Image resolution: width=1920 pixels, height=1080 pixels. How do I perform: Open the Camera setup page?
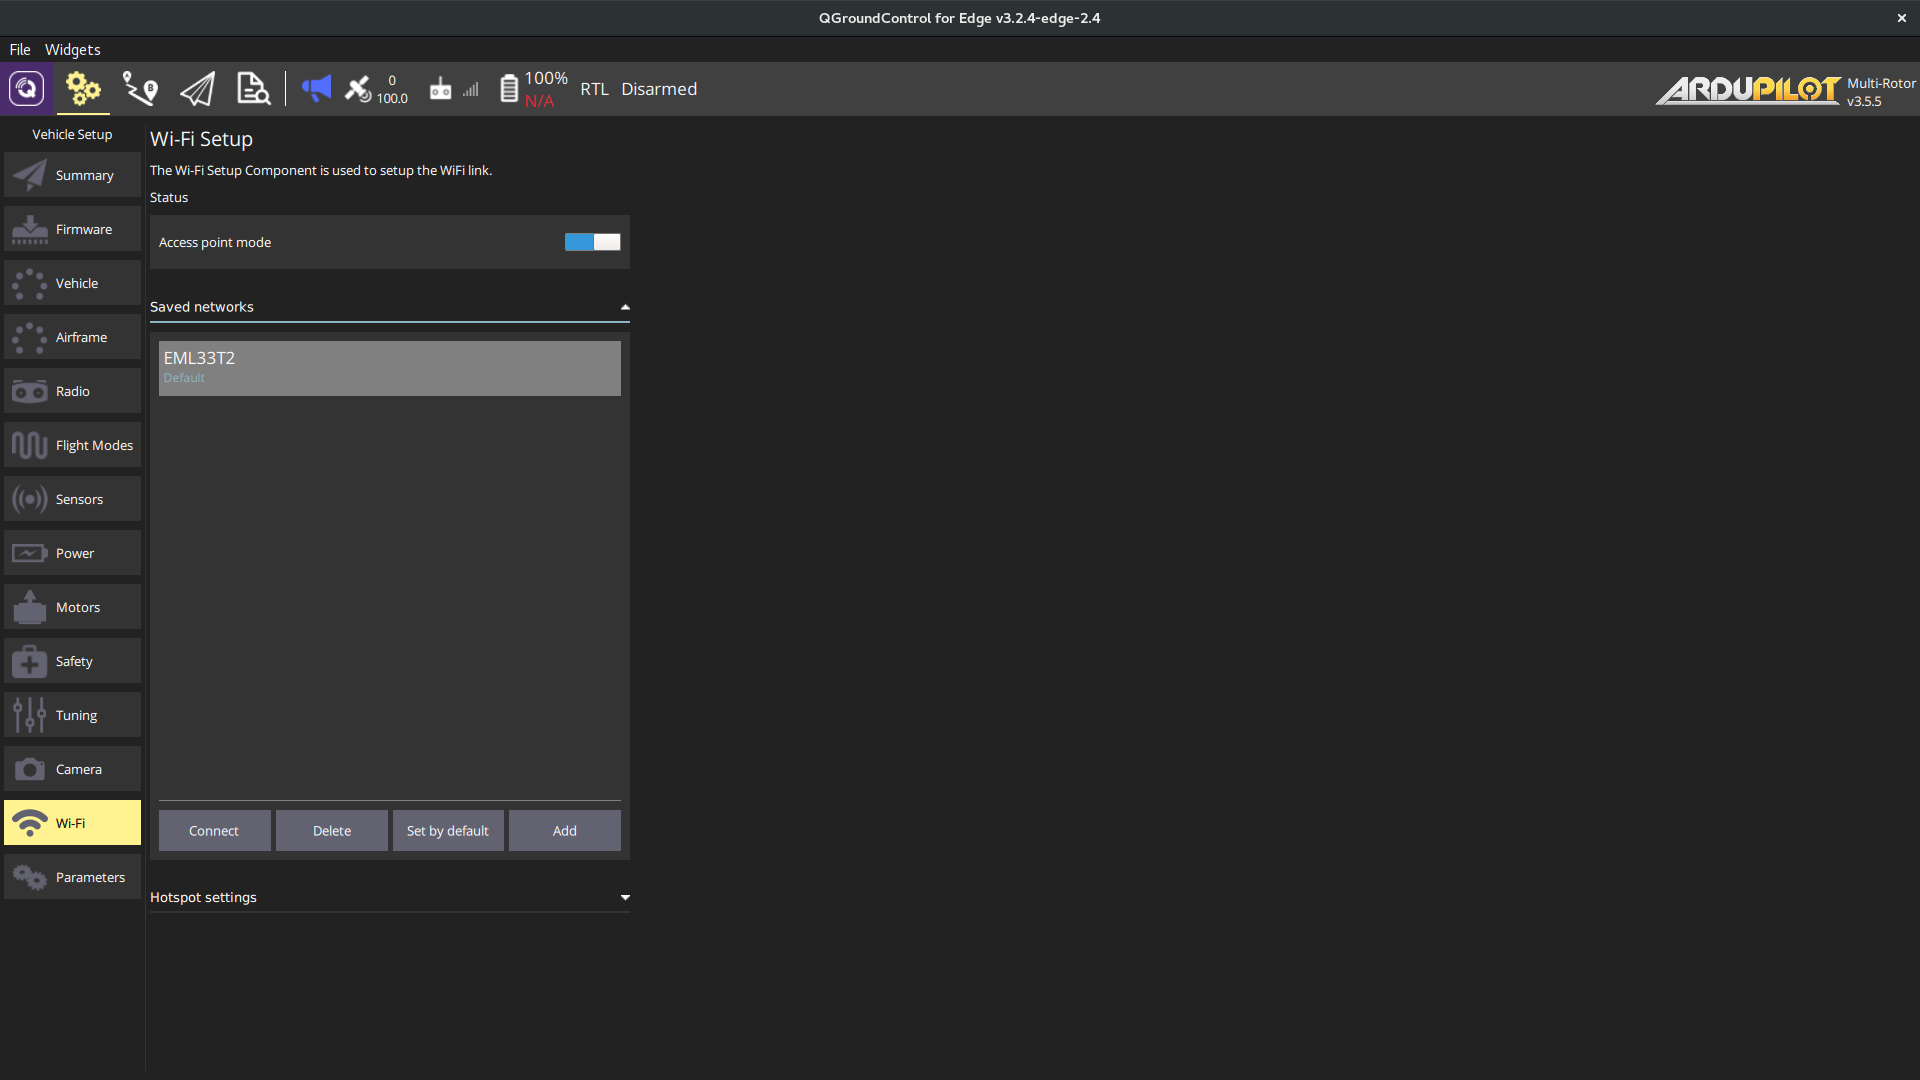[x=72, y=769]
